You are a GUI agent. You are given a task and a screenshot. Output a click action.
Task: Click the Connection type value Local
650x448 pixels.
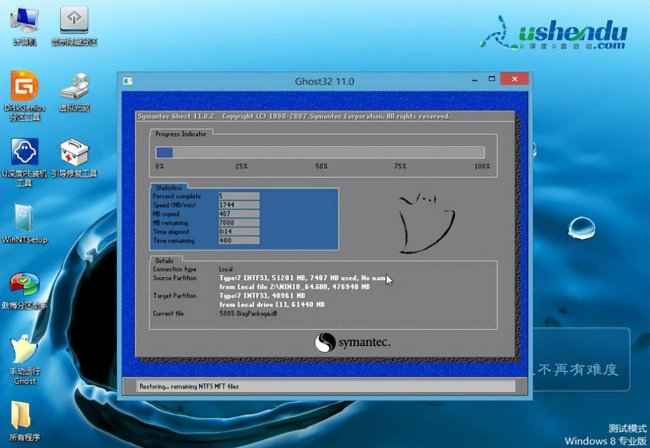[x=226, y=269]
